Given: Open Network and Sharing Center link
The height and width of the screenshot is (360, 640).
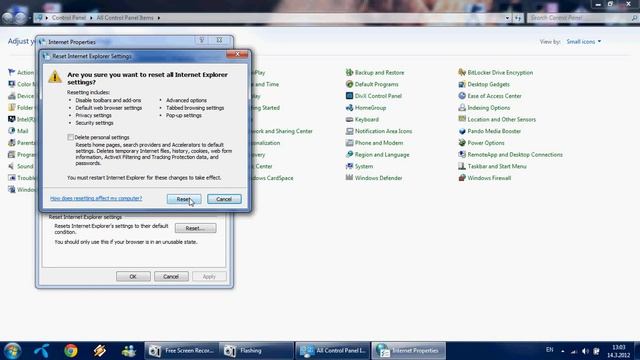Looking at the screenshot, I should (282, 131).
